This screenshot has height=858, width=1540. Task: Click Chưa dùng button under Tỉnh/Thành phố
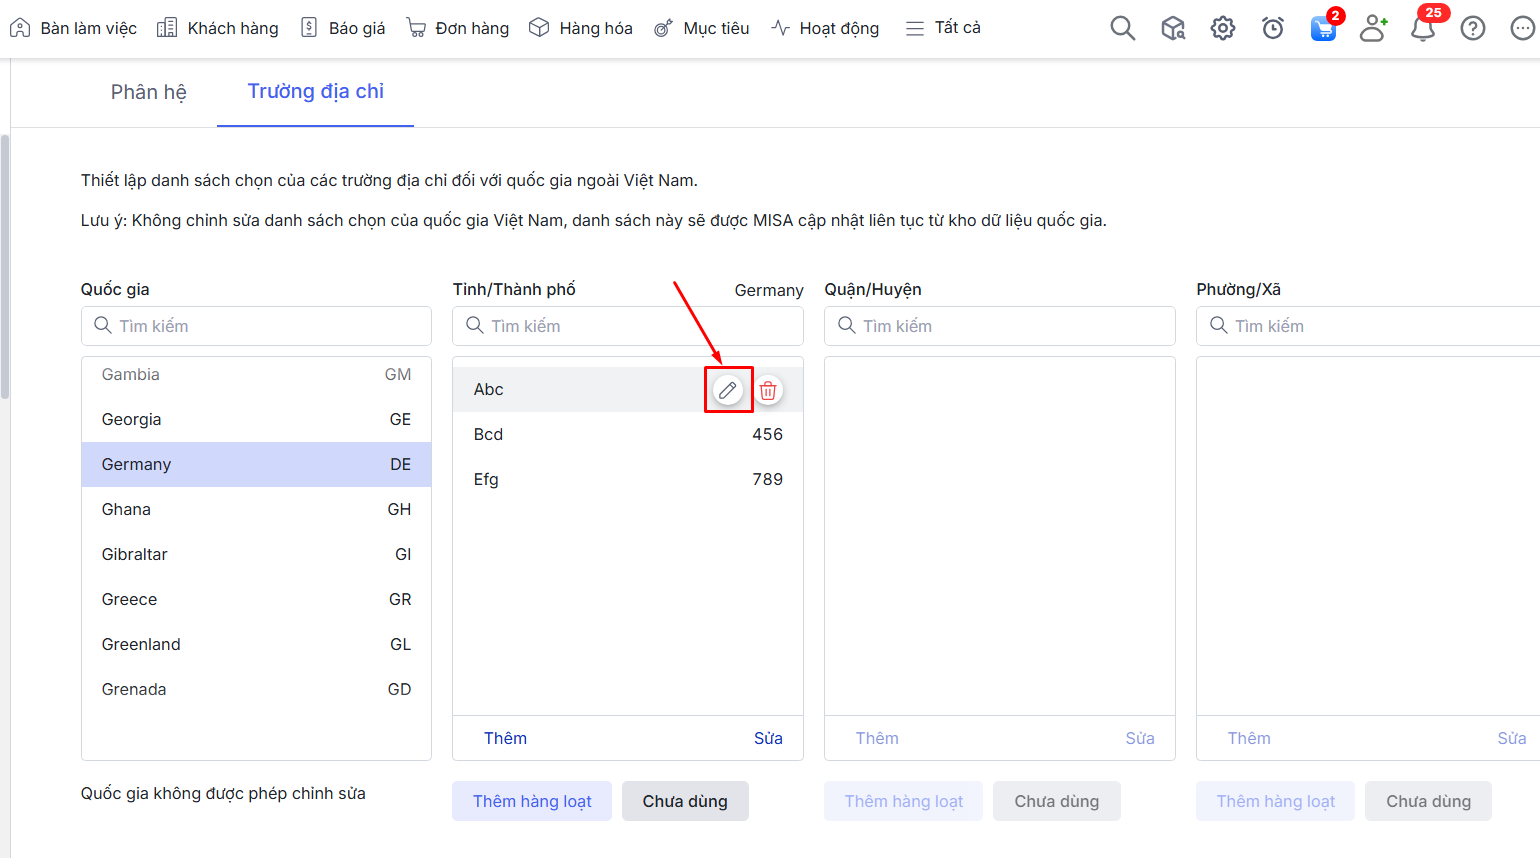pos(685,801)
